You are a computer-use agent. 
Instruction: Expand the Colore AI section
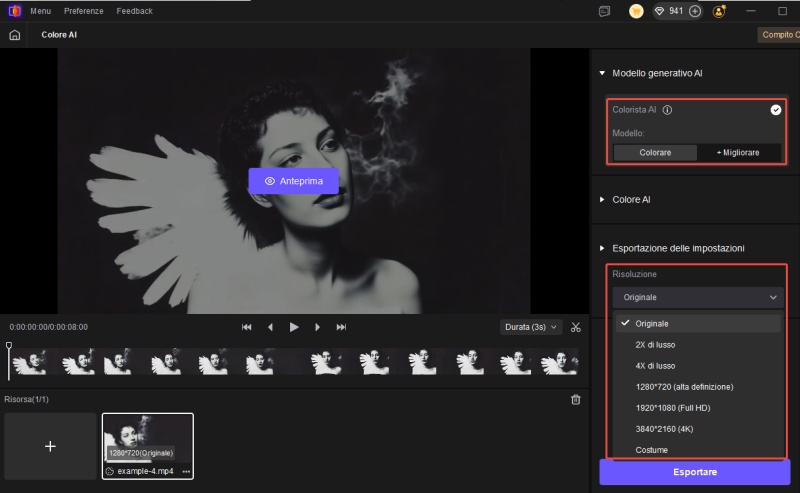click(602, 200)
